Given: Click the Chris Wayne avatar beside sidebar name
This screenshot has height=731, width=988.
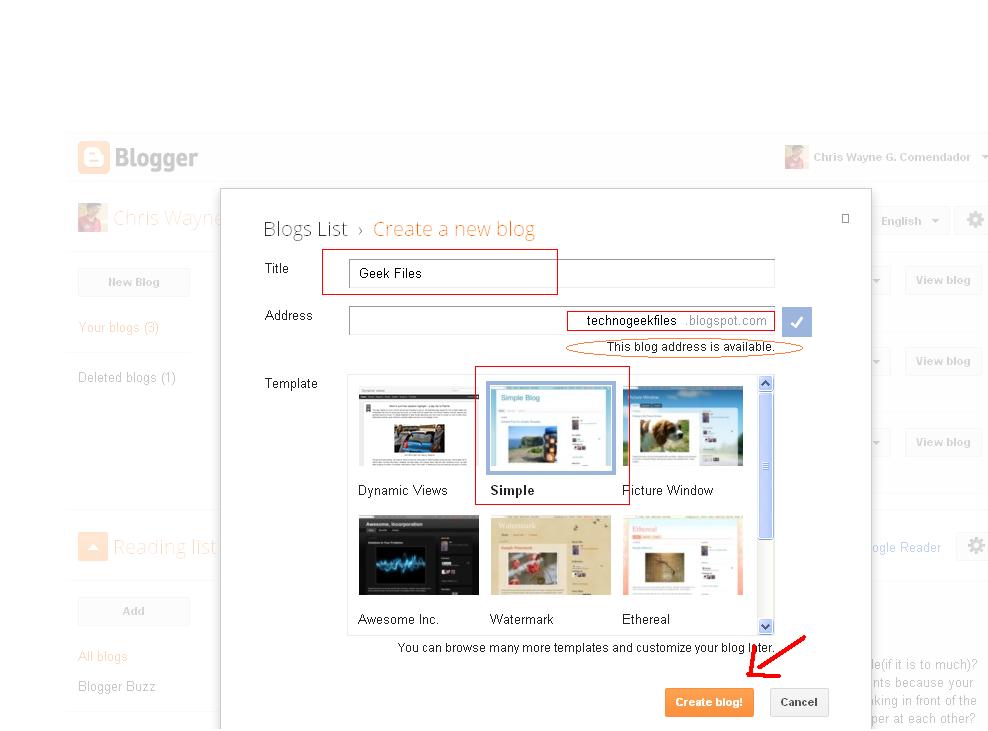Looking at the screenshot, I should [x=93, y=217].
